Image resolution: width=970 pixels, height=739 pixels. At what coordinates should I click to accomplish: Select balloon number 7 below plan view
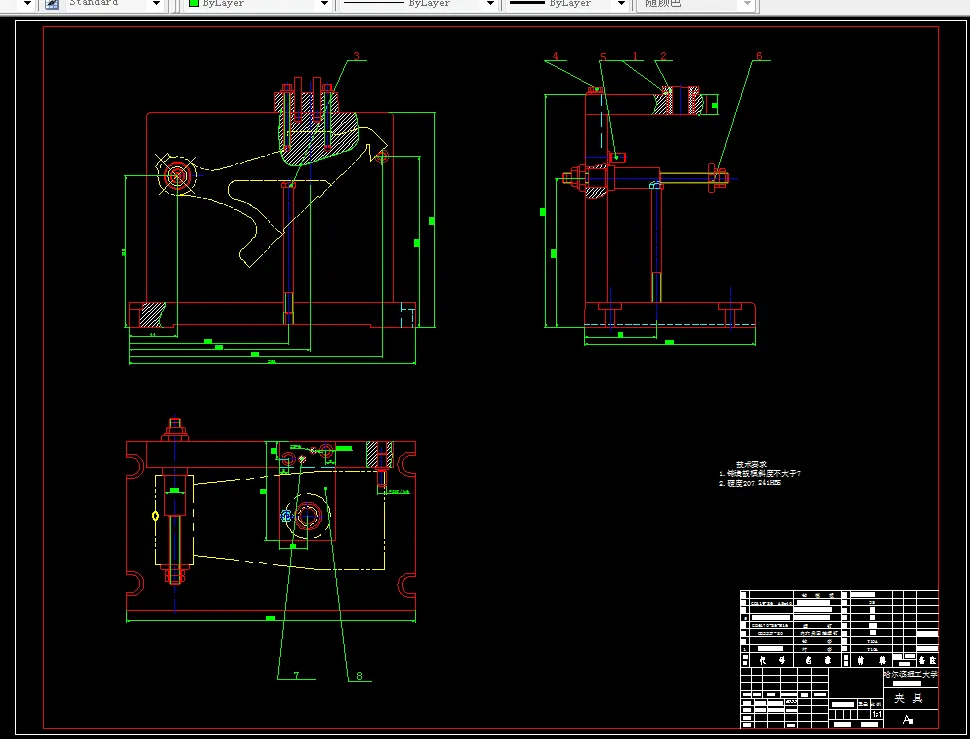(296, 675)
